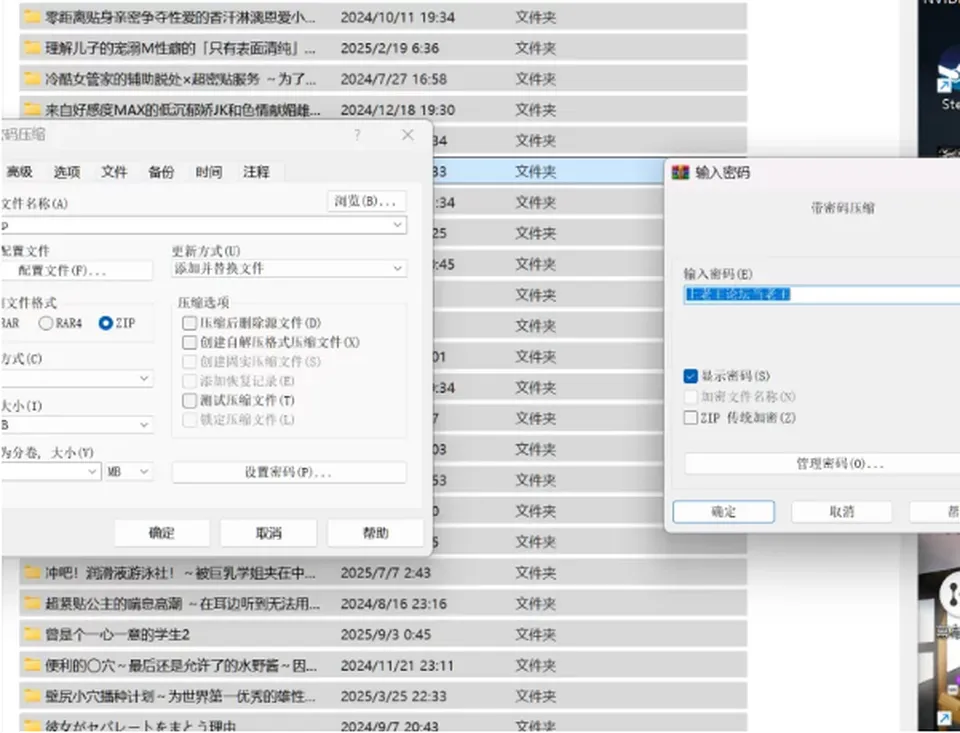Image resolution: width=960 pixels, height=733 pixels.
Task: Open the 更新方式(U) dropdown
Action: click(397, 268)
